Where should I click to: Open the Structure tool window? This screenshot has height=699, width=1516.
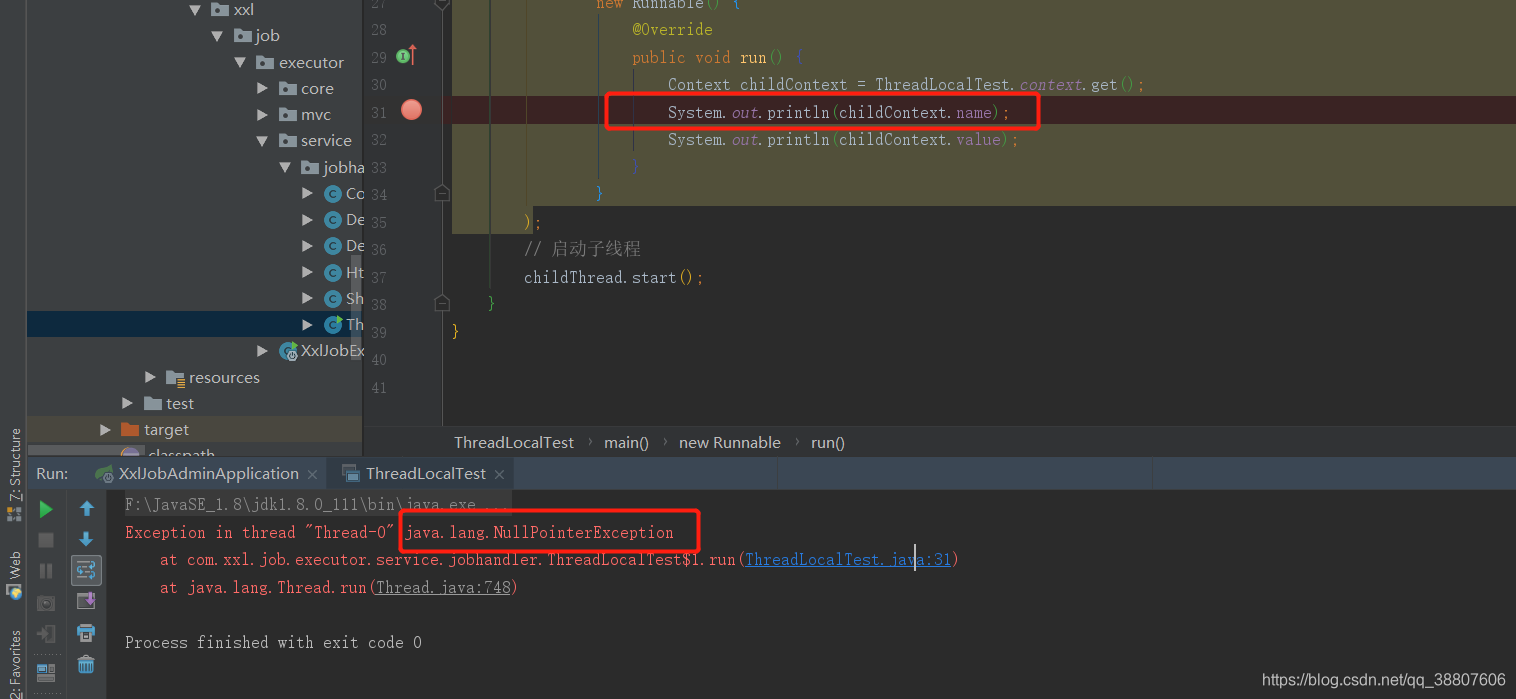[14, 462]
